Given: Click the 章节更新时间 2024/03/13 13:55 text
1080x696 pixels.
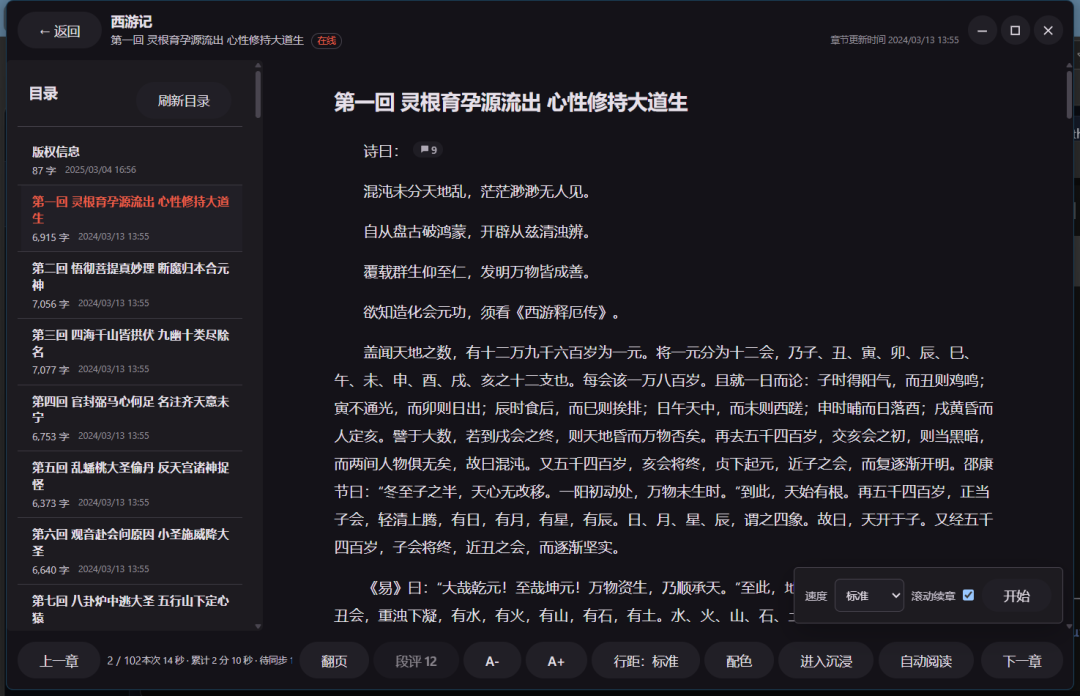Looking at the screenshot, I should click(x=894, y=40).
